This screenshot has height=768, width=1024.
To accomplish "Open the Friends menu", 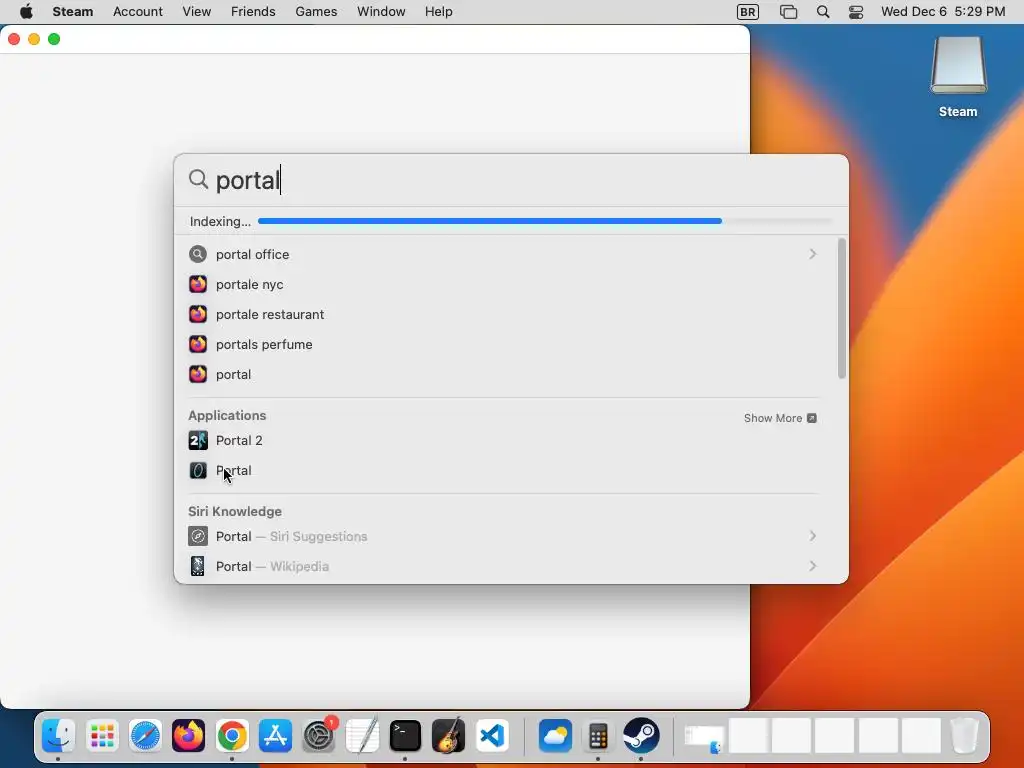I will point(253,12).
